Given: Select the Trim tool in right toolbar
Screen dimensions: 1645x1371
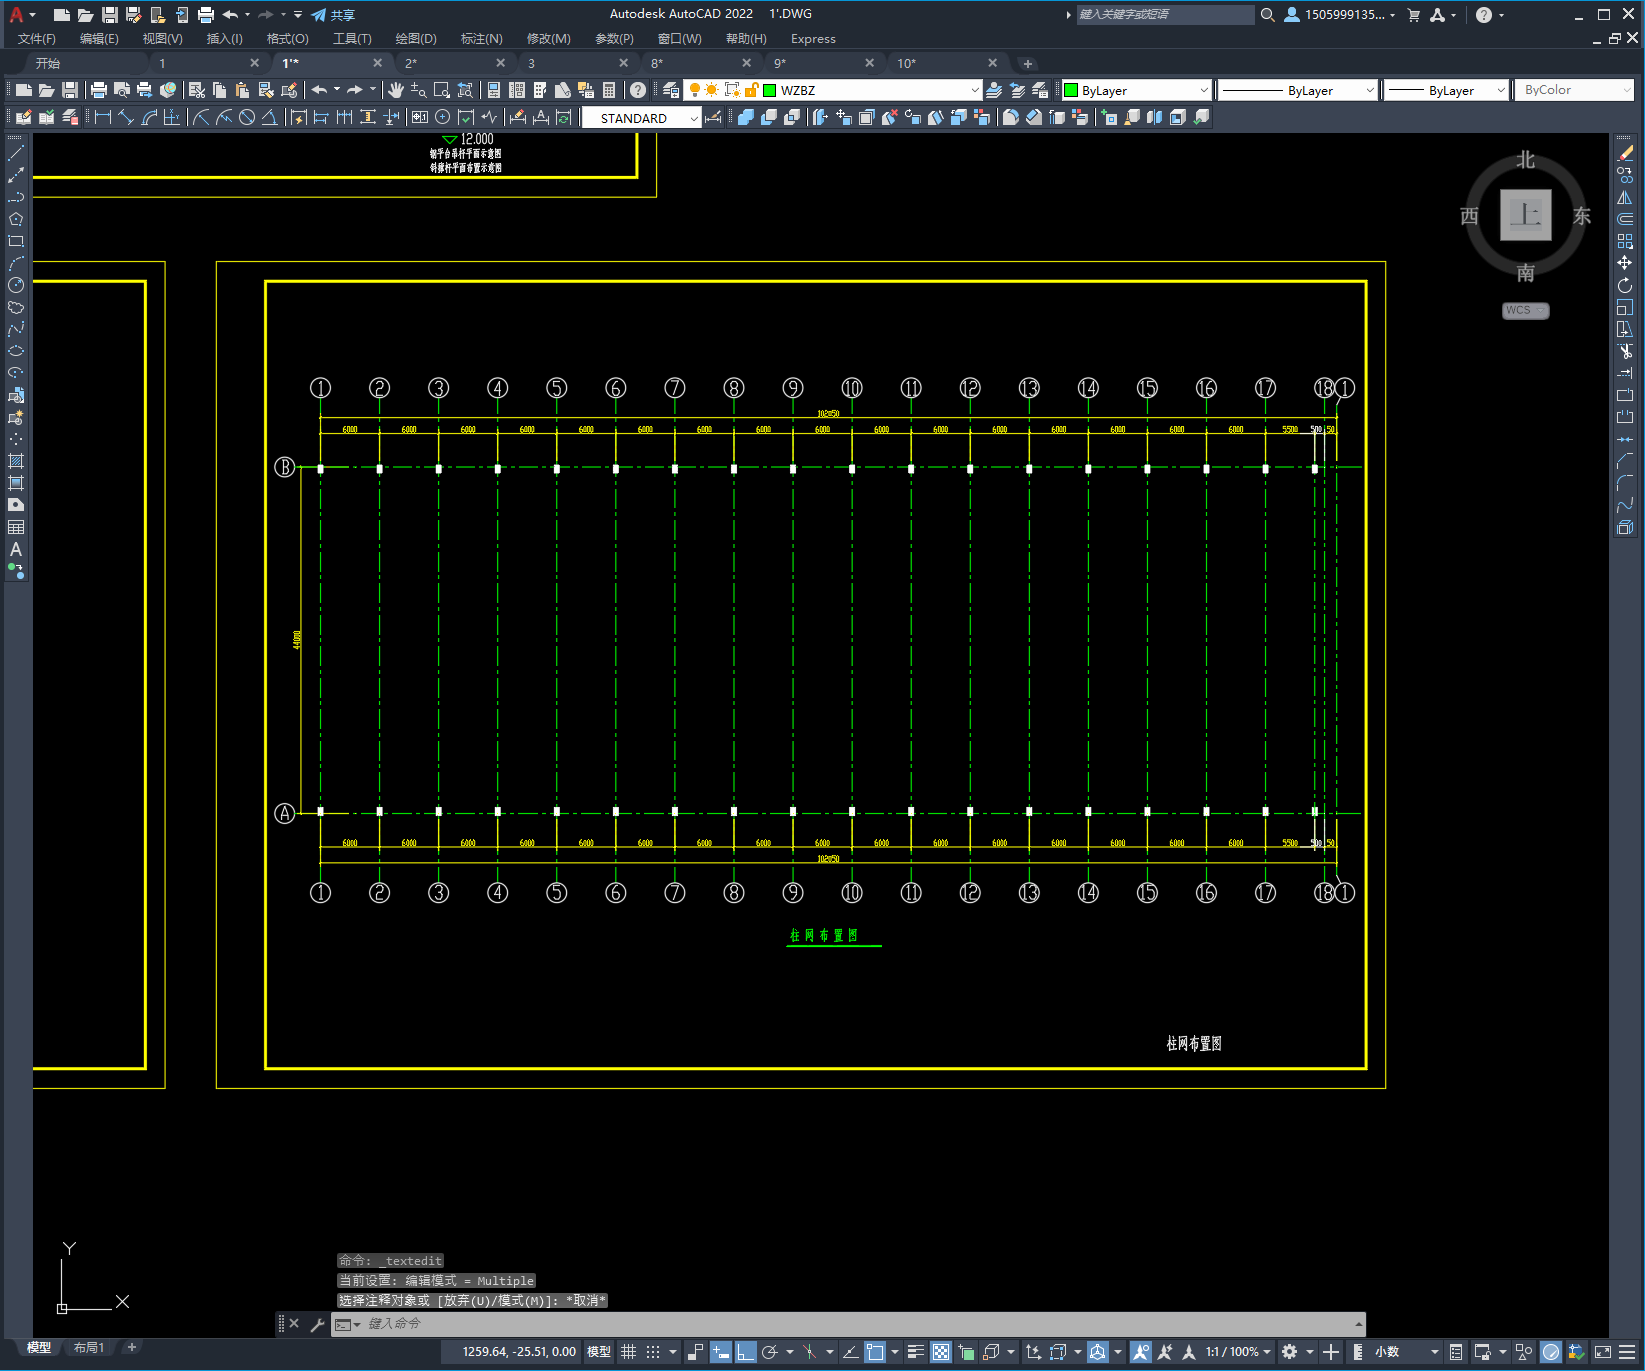Looking at the screenshot, I should coord(1625,351).
